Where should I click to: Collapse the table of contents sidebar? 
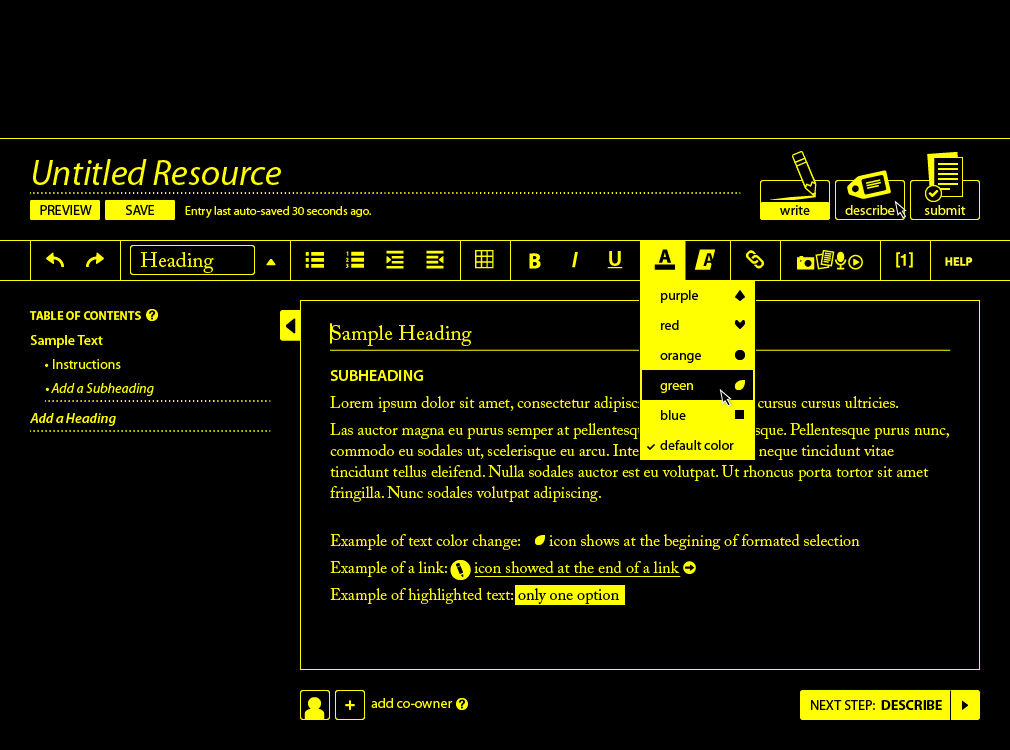(290, 325)
